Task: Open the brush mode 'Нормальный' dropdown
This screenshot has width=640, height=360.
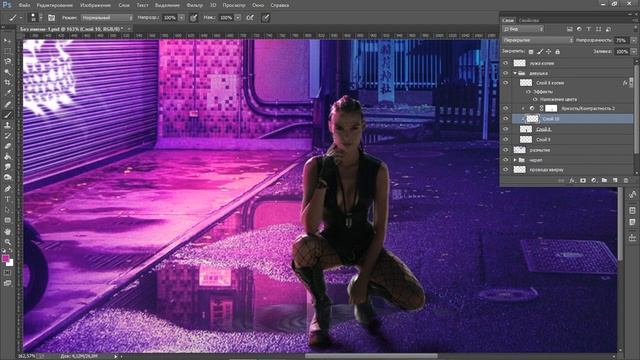Action: click(x=107, y=18)
